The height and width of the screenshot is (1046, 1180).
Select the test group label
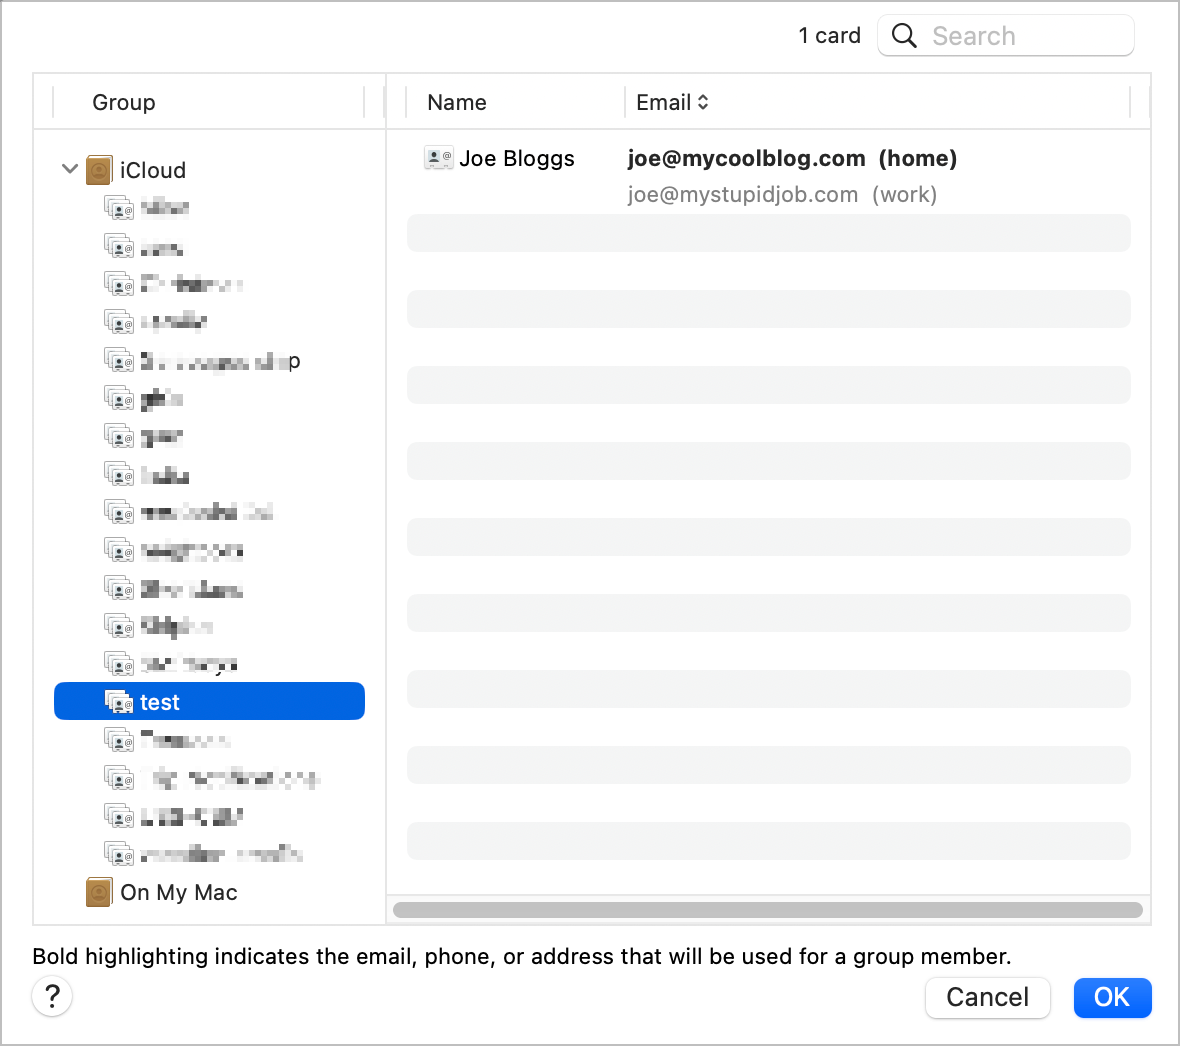[x=160, y=702]
